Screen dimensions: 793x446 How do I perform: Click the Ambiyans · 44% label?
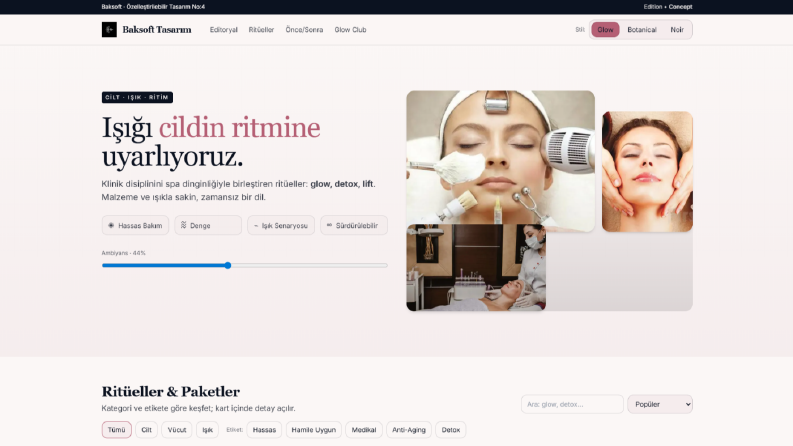(123, 253)
